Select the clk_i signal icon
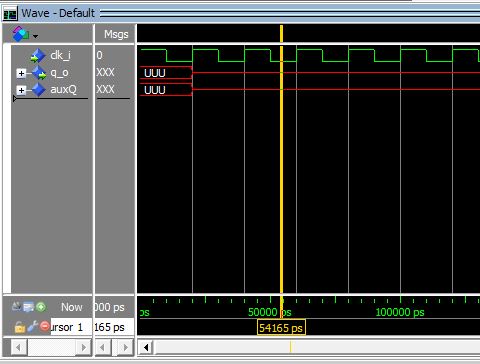 point(38,56)
